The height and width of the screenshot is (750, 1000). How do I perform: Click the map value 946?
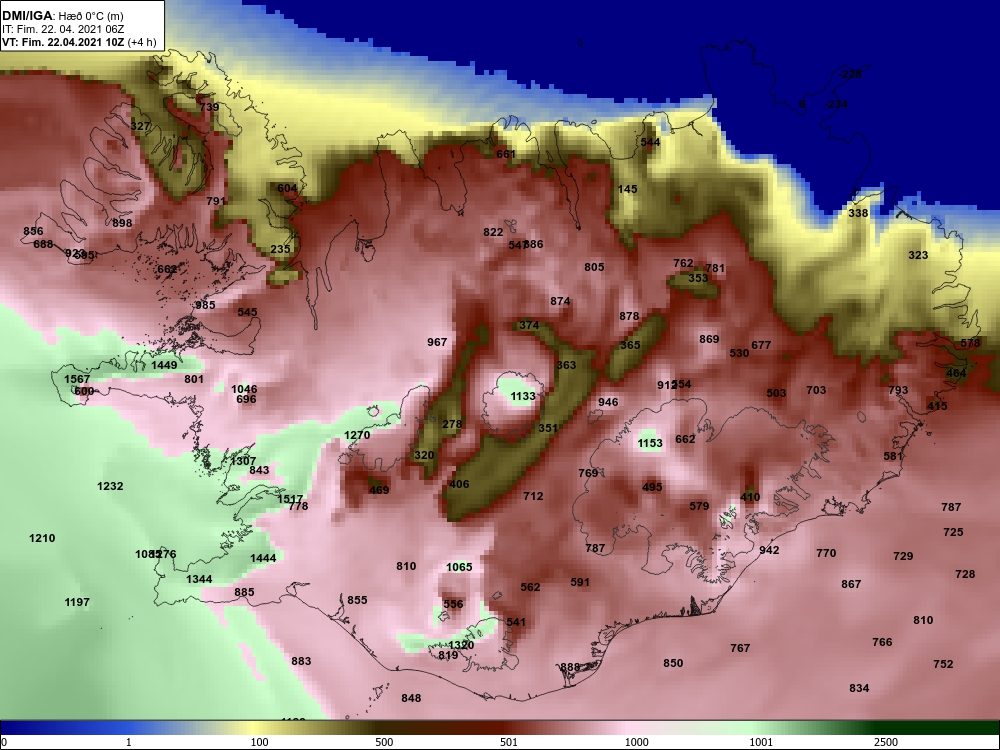[608, 402]
